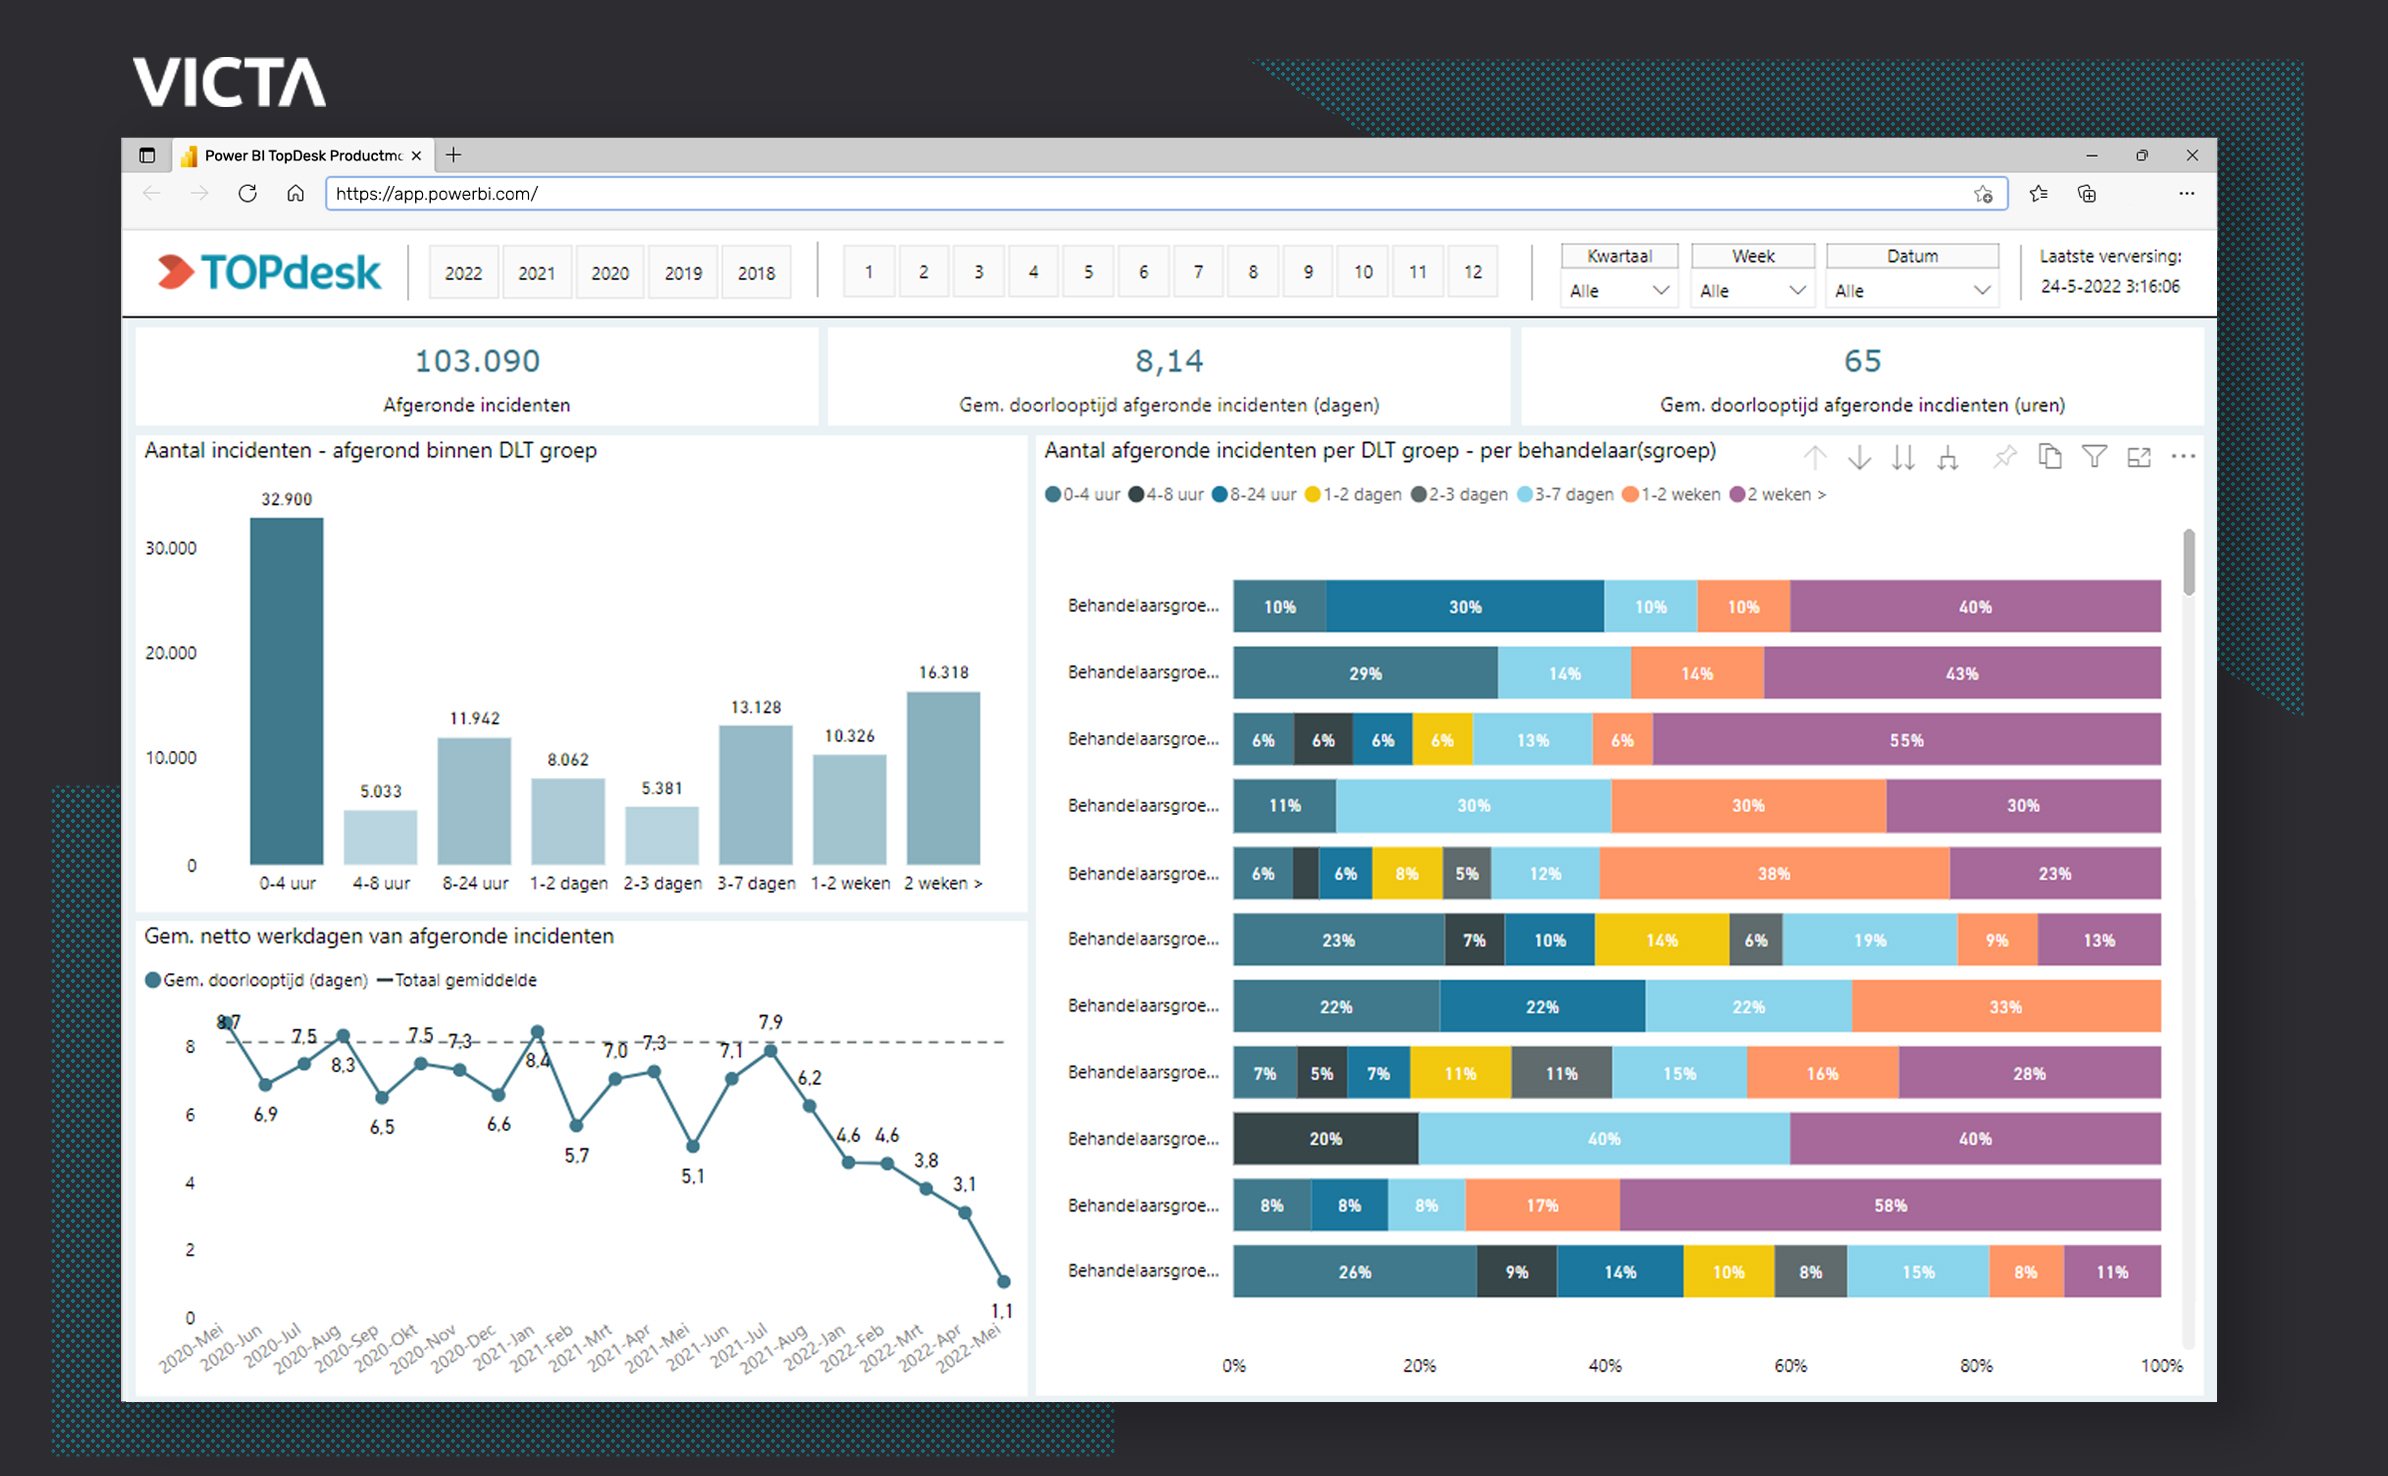Click the 103.090 Afgeronde incidenten card

[x=477, y=377]
